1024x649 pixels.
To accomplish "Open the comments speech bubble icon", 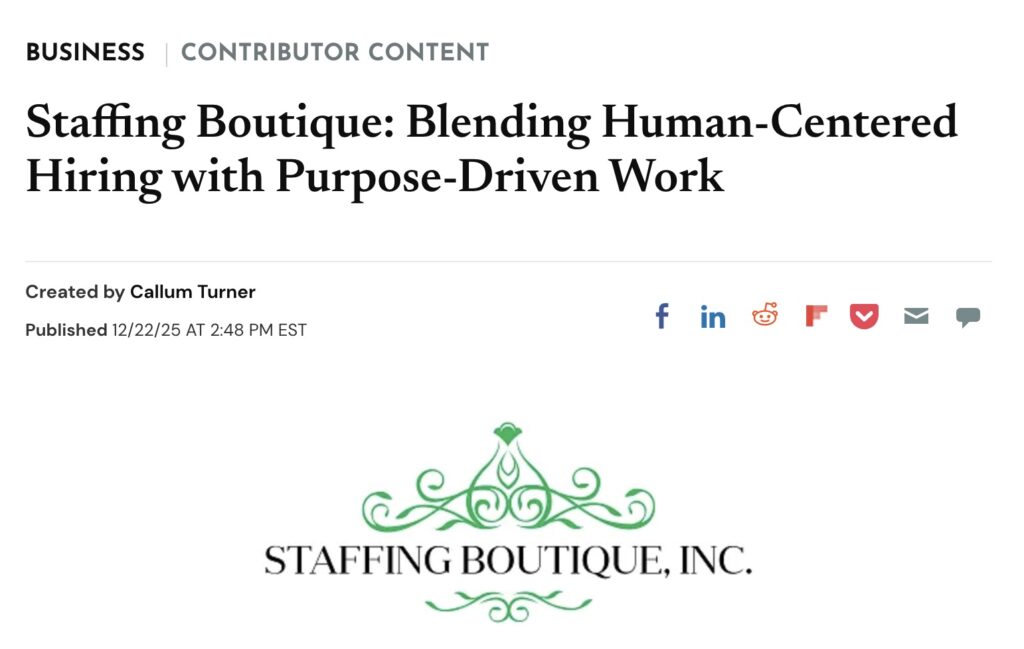I will [x=967, y=317].
